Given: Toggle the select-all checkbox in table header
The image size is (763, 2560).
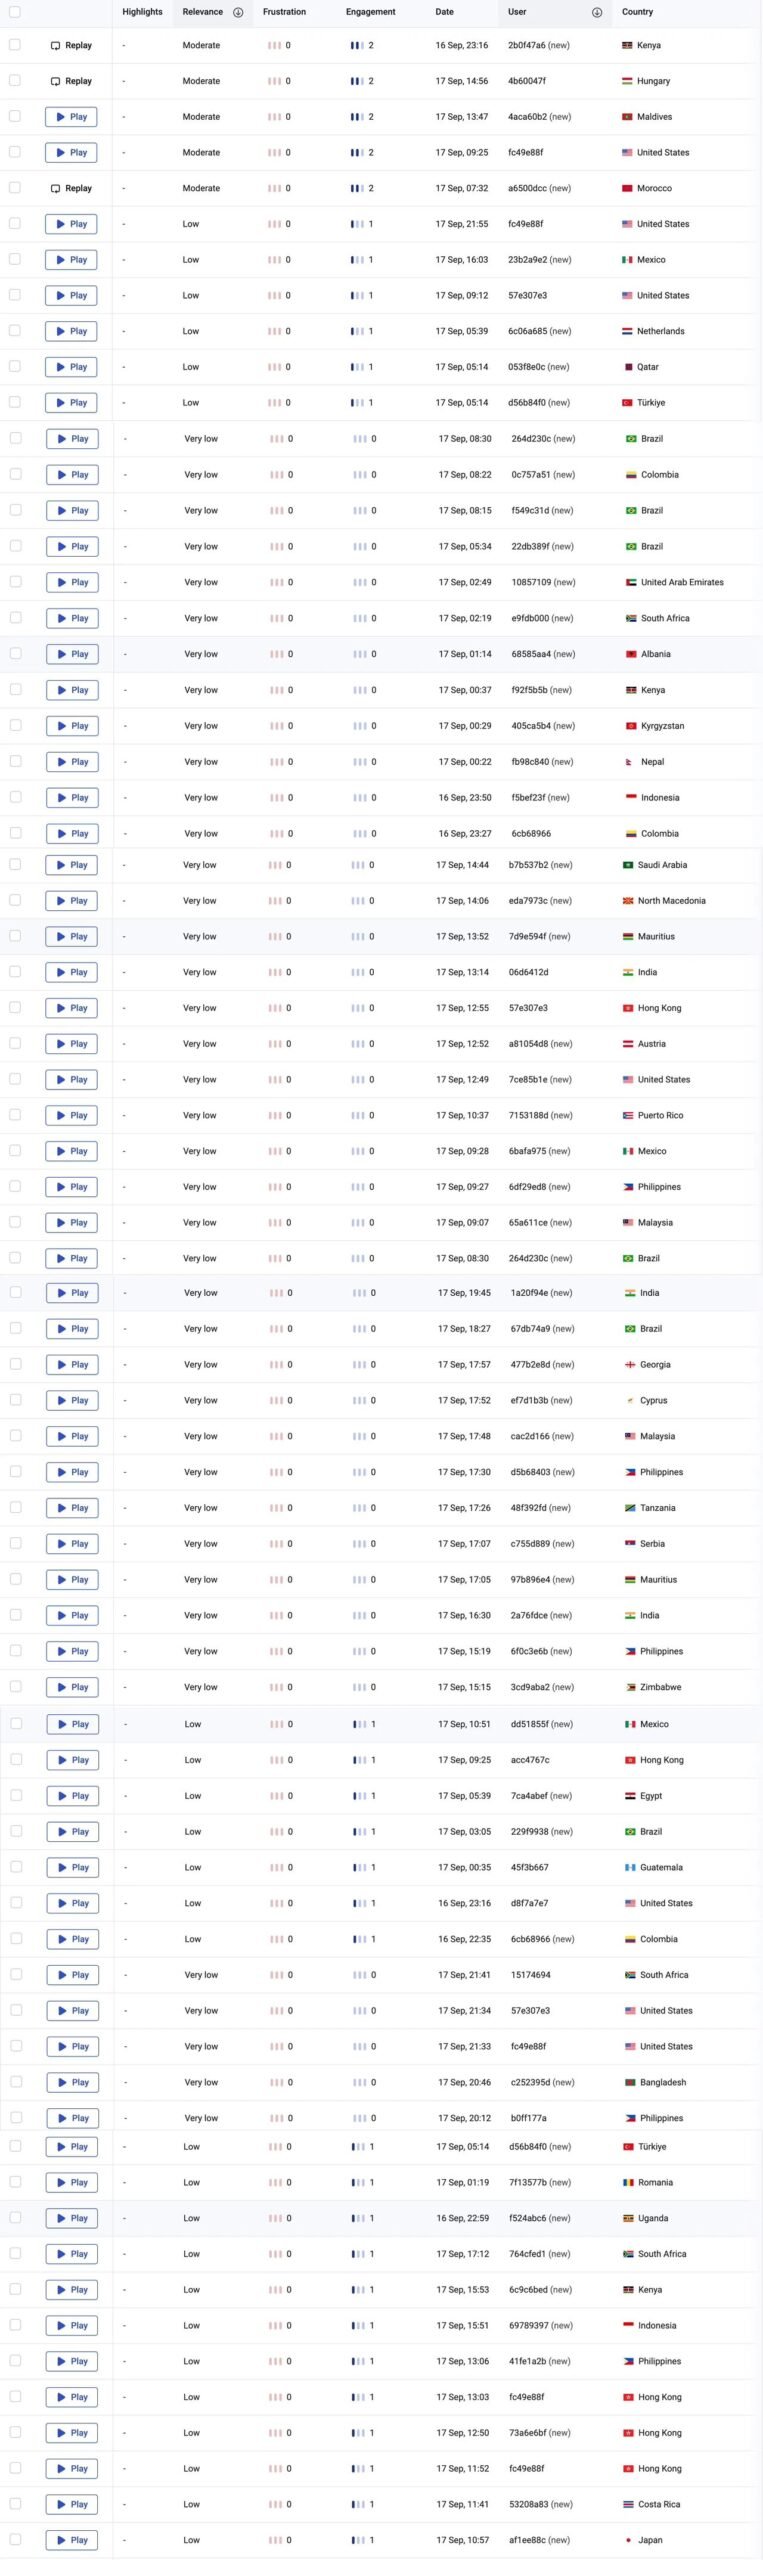Looking at the screenshot, I should pos(14,12).
